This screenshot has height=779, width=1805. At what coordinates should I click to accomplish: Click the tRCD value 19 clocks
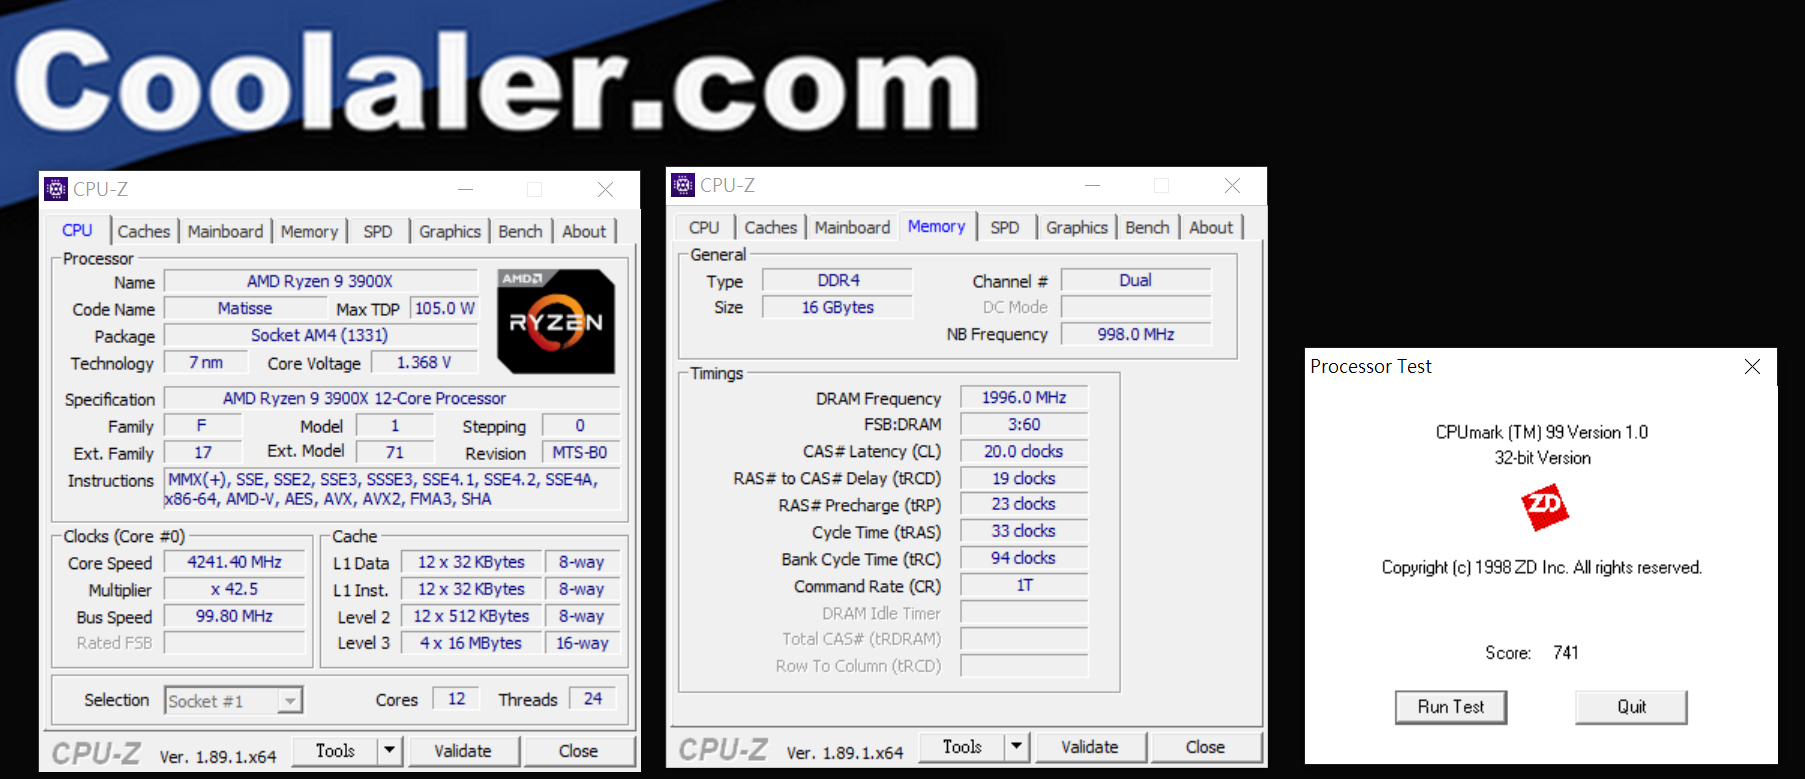pos(1024,478)
